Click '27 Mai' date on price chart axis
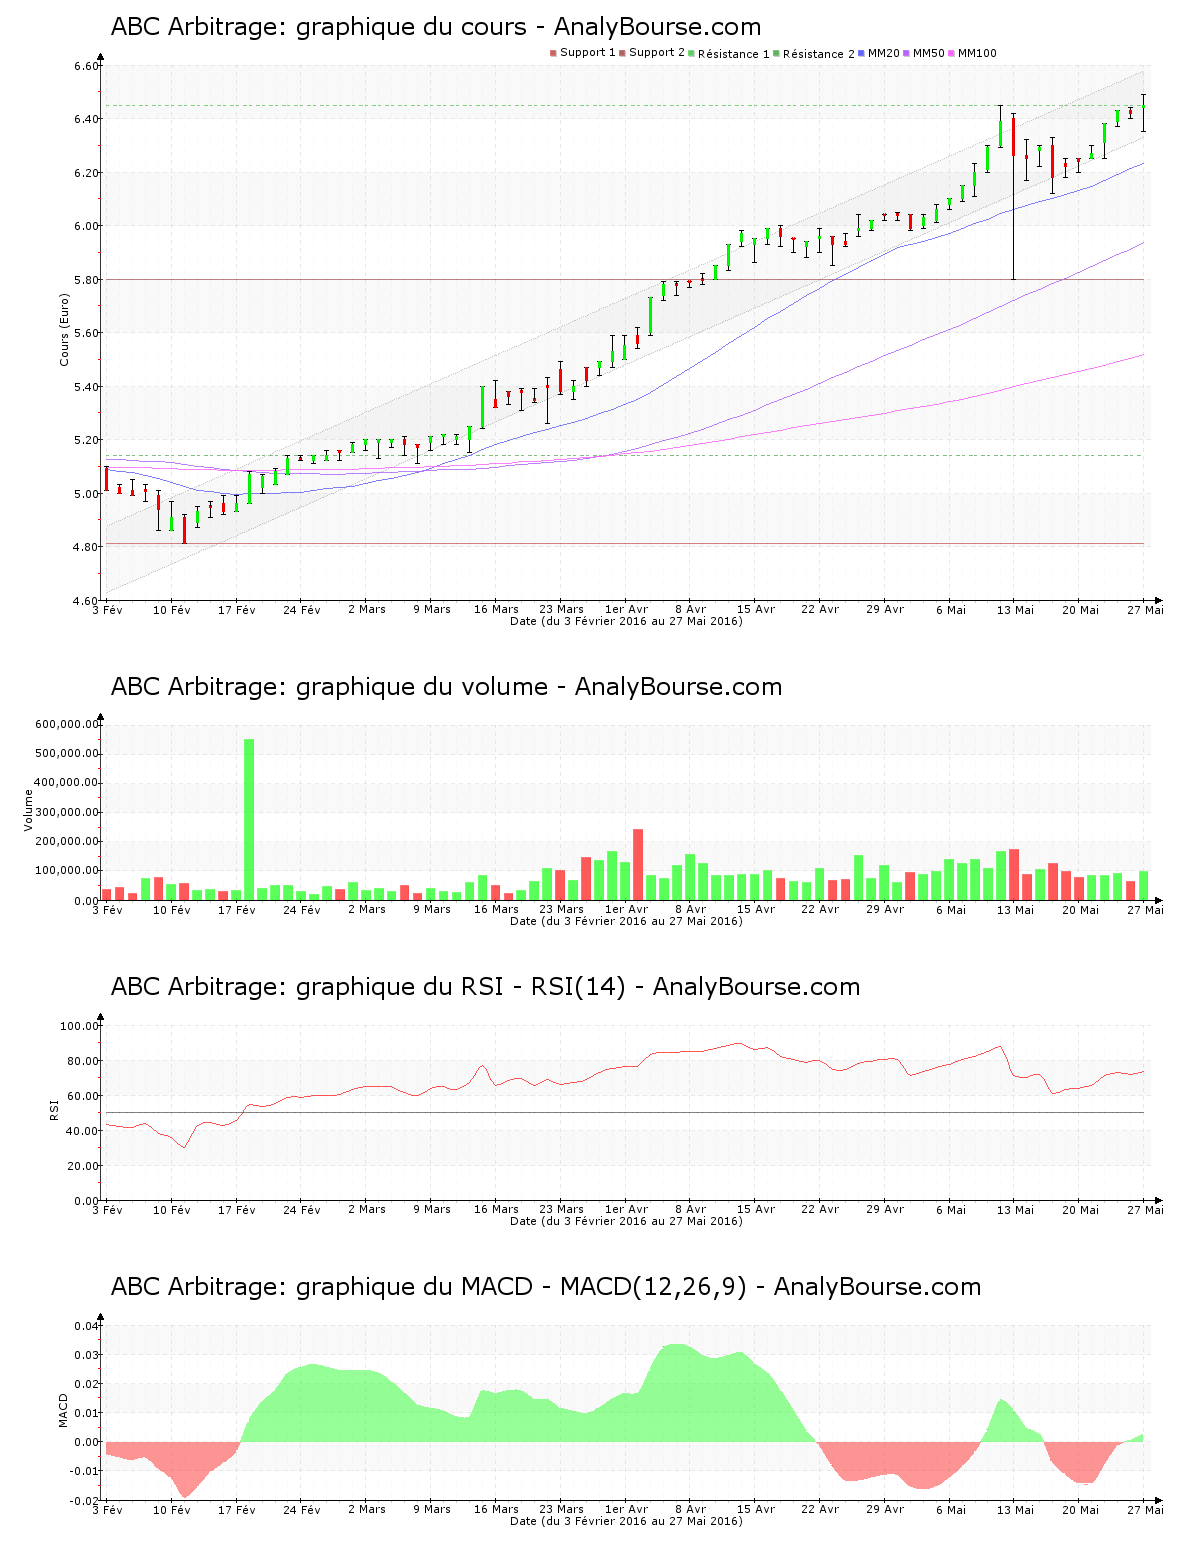This screenshot has width=1200, height=1550. coord(1146,609)
